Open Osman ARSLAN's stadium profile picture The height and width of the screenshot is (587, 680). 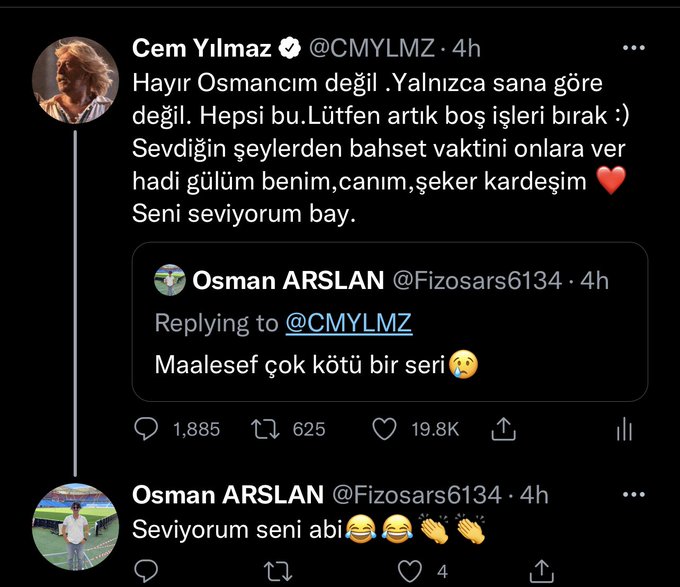pyautogui.click(x=76, y=529)
